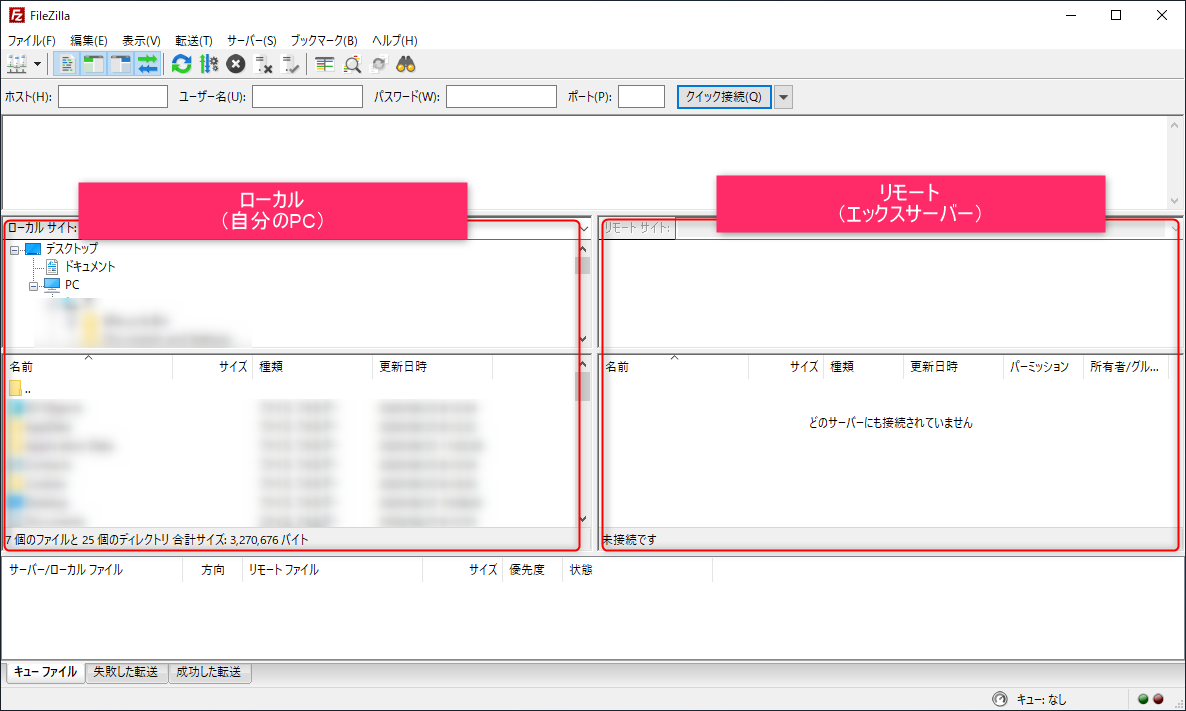Viewport: 1186px width, 711px height.
Task: Click the local tree scrollbar down arrow
Action: tap(582, 339)
